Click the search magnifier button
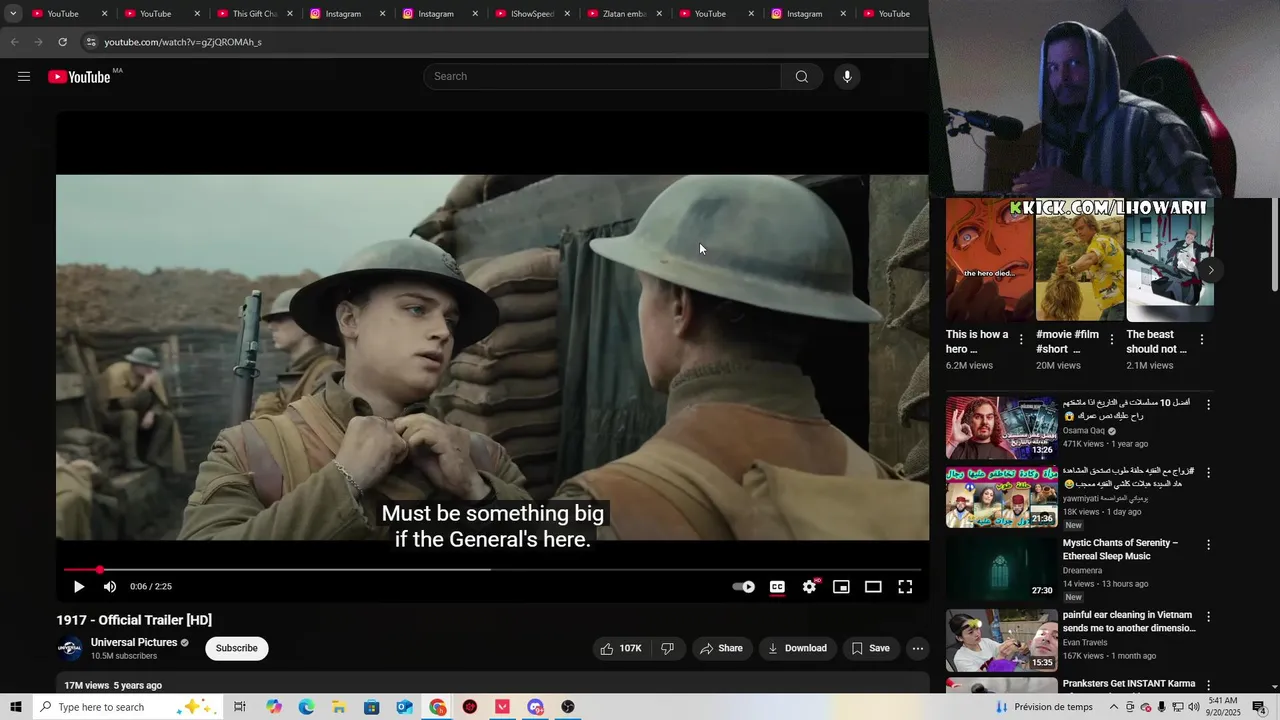This screenshot has height=720, width=1280. point(801,76)
